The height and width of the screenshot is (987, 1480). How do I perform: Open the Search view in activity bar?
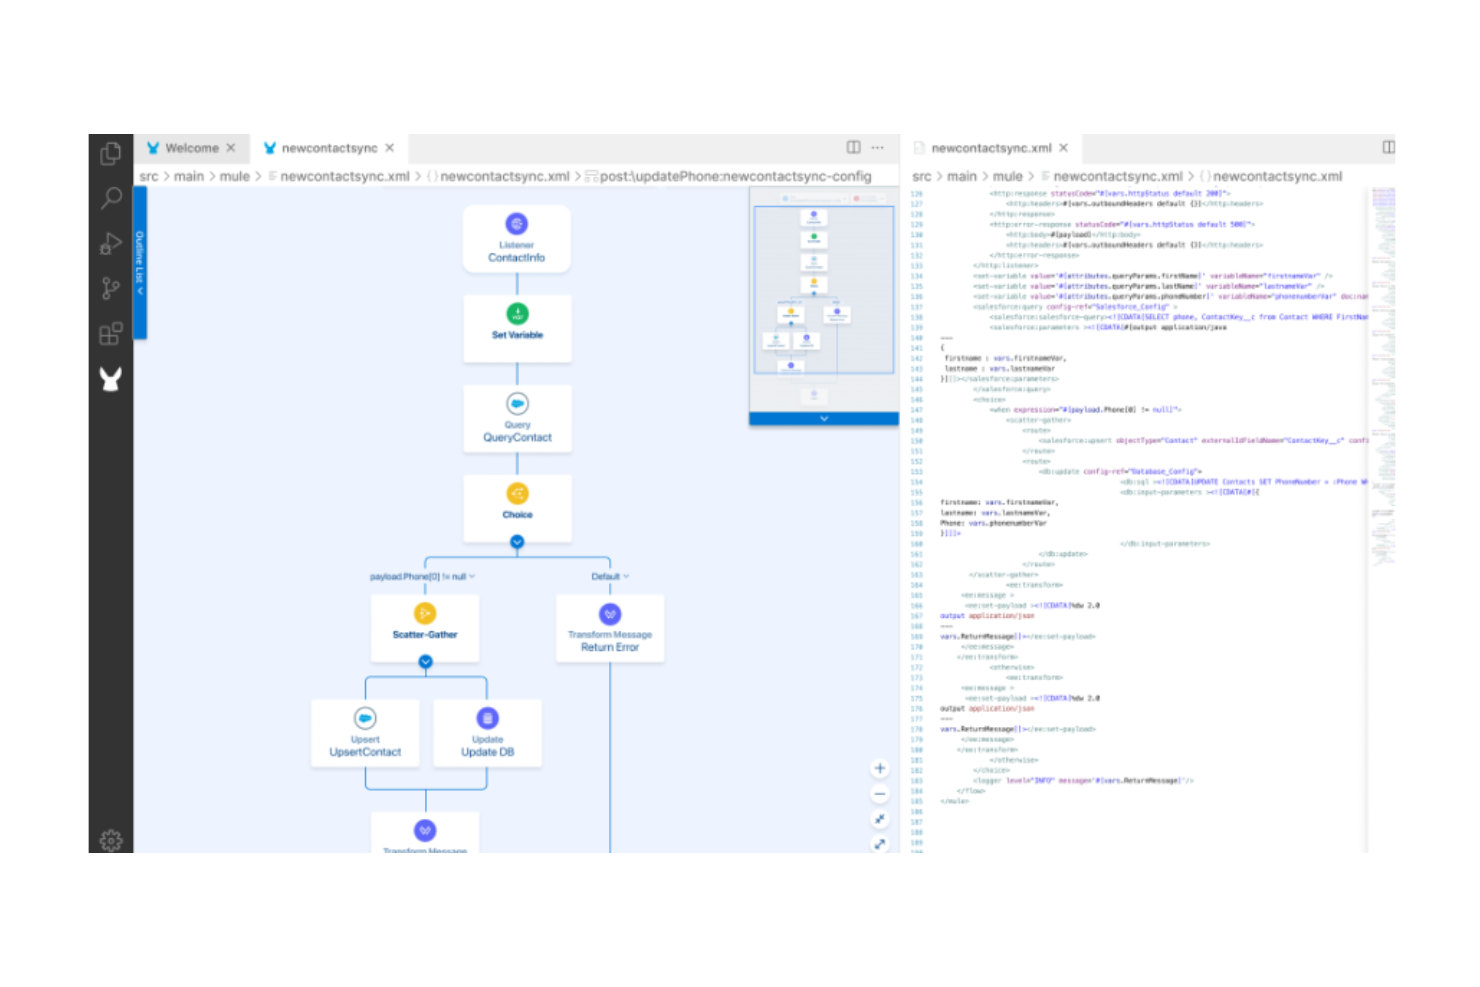tap(111, 198)
